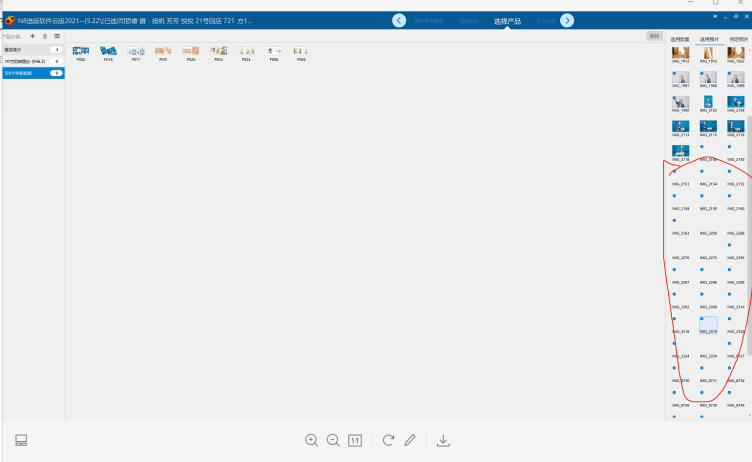Viewport: 752px width, 462px height.
Task: Delete category using the trash icon
Action: click(45, 36)
